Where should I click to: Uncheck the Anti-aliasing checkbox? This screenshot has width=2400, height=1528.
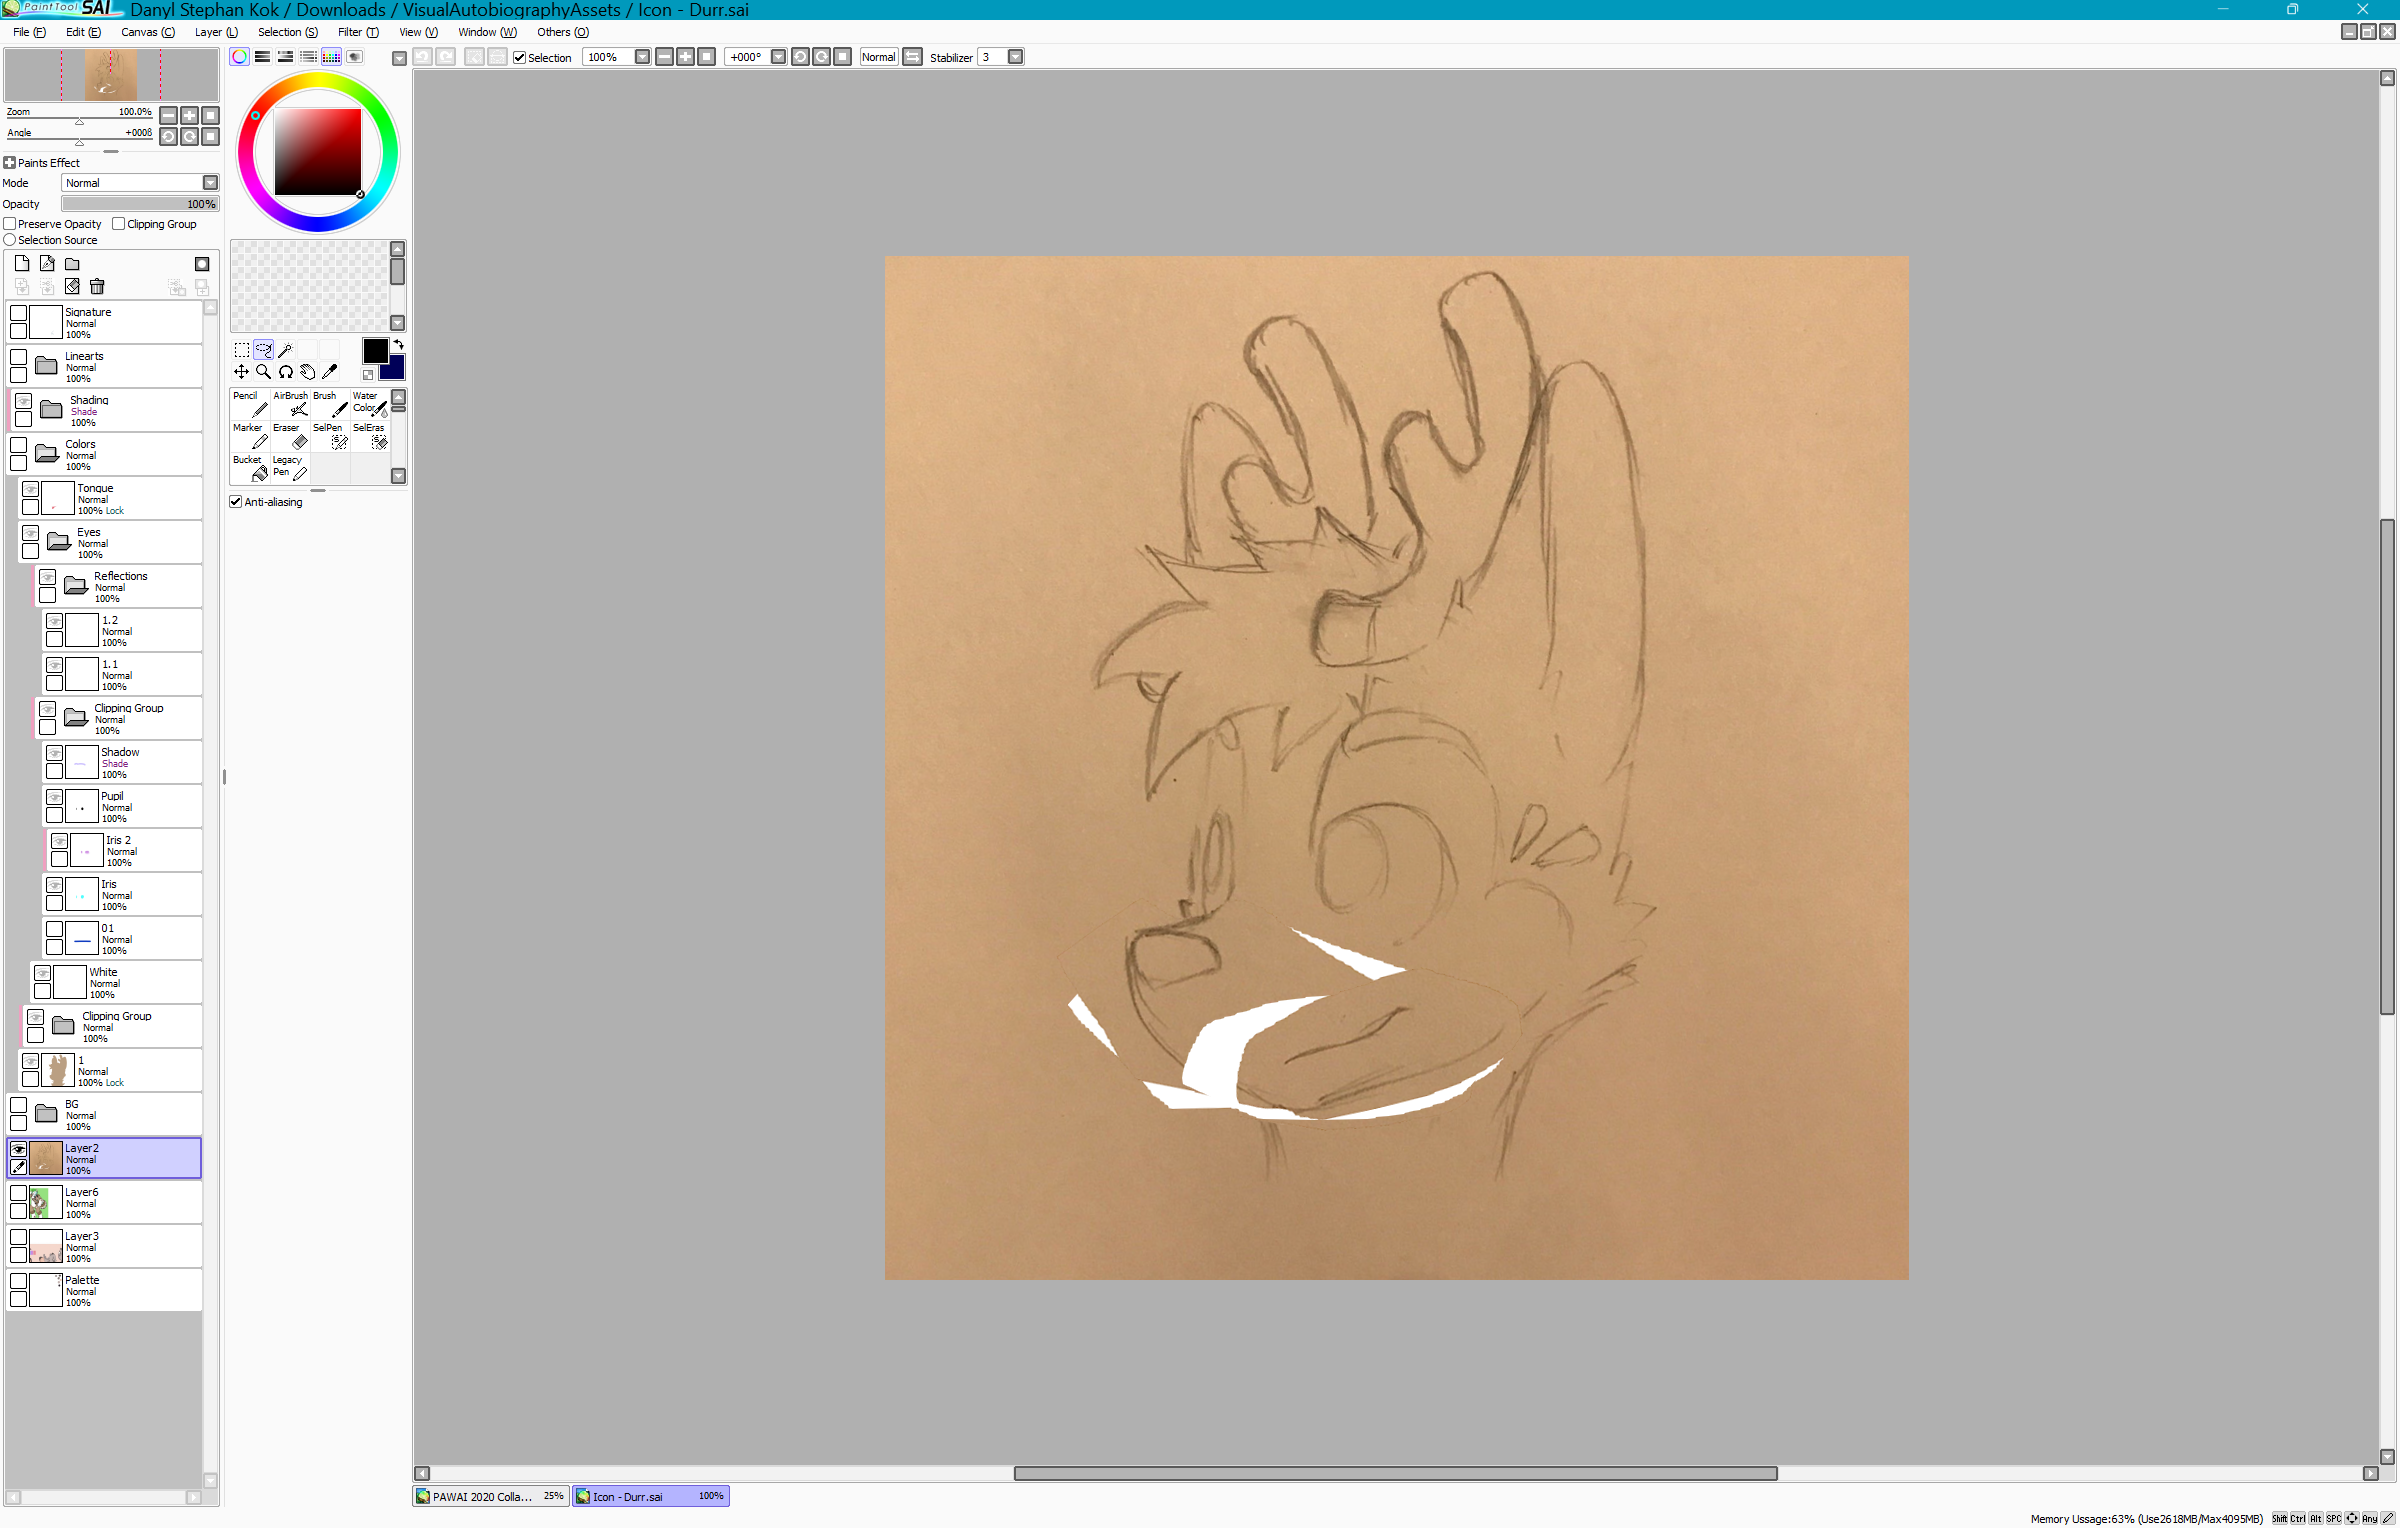(236, 502)
